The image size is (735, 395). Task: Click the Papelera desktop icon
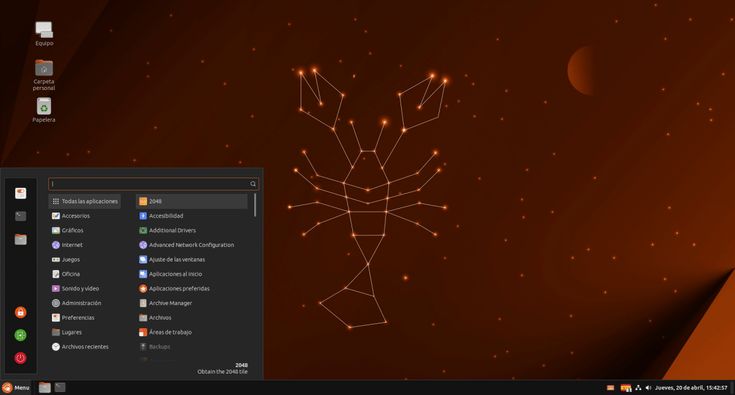click(44, 110)
